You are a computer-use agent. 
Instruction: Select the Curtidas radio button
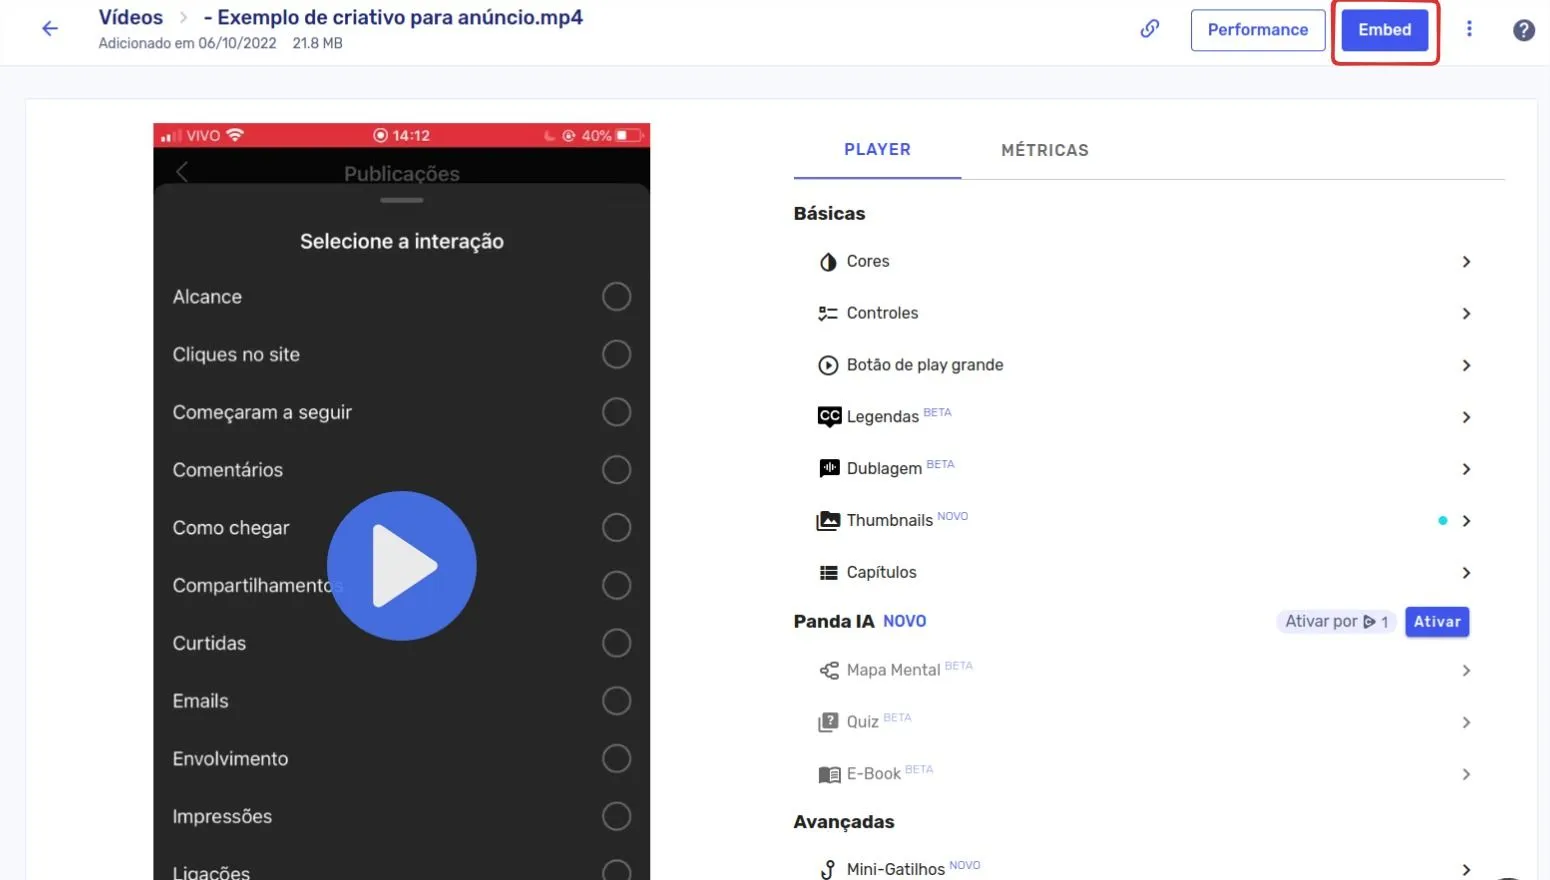coord(617,643)
